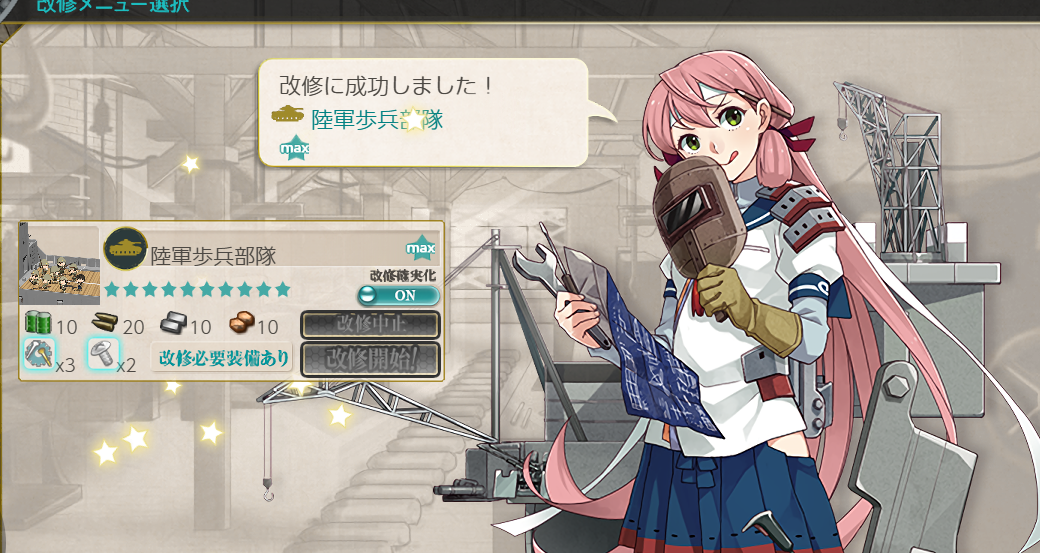Click 陸軍歩兵部隊 name in speech bubble
1040x553 pixels.
point(377,120)
